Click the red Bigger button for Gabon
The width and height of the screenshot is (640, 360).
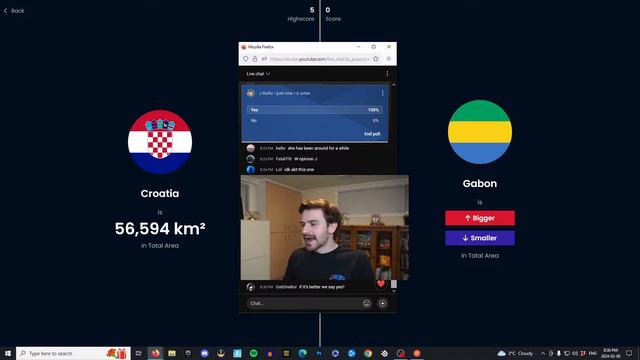(x=480, y=218)
